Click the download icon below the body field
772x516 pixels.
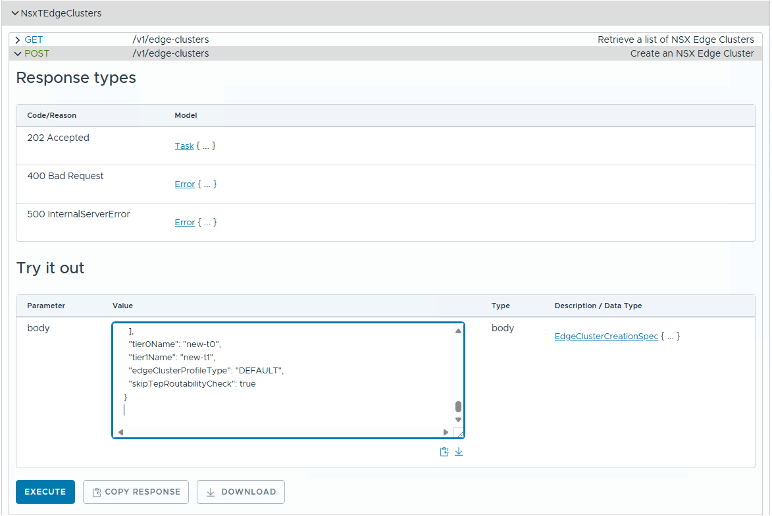coord(459,452)
